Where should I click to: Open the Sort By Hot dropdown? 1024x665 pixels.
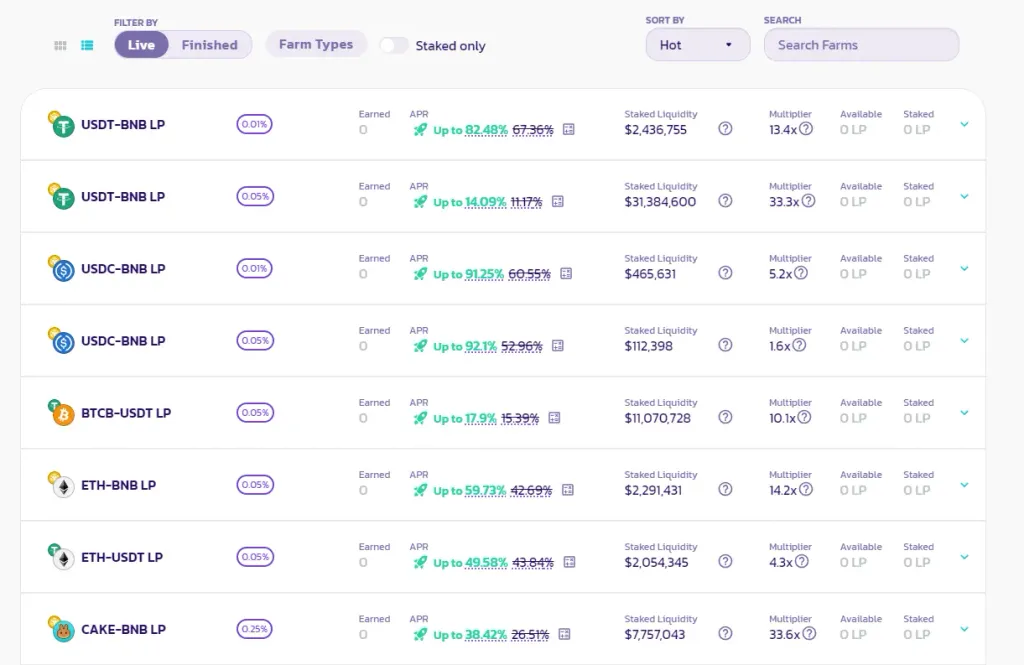coord(697,45)
